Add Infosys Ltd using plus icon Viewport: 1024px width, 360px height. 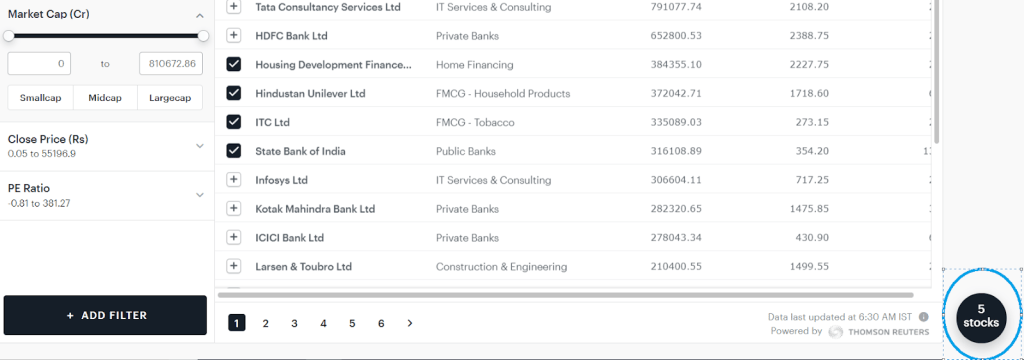pyautogui.click(x=234, y=180)
